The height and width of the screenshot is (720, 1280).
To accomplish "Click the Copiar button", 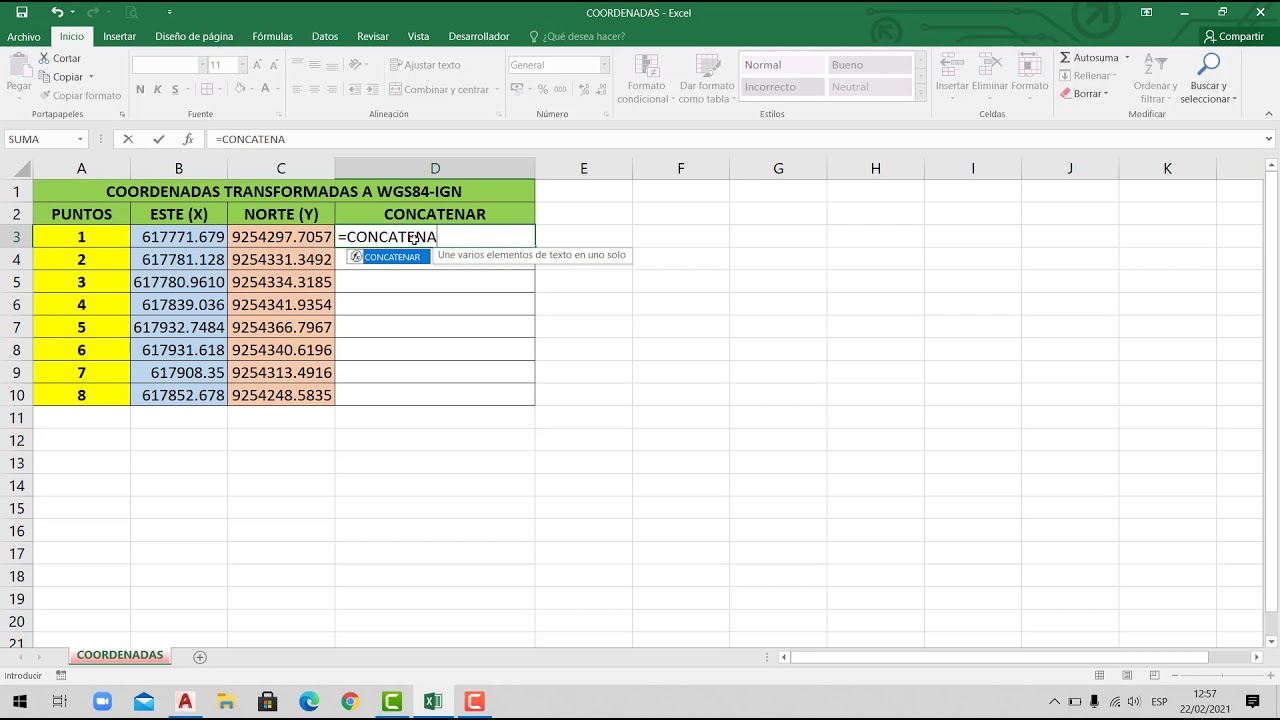I will [x=61, y=77].
